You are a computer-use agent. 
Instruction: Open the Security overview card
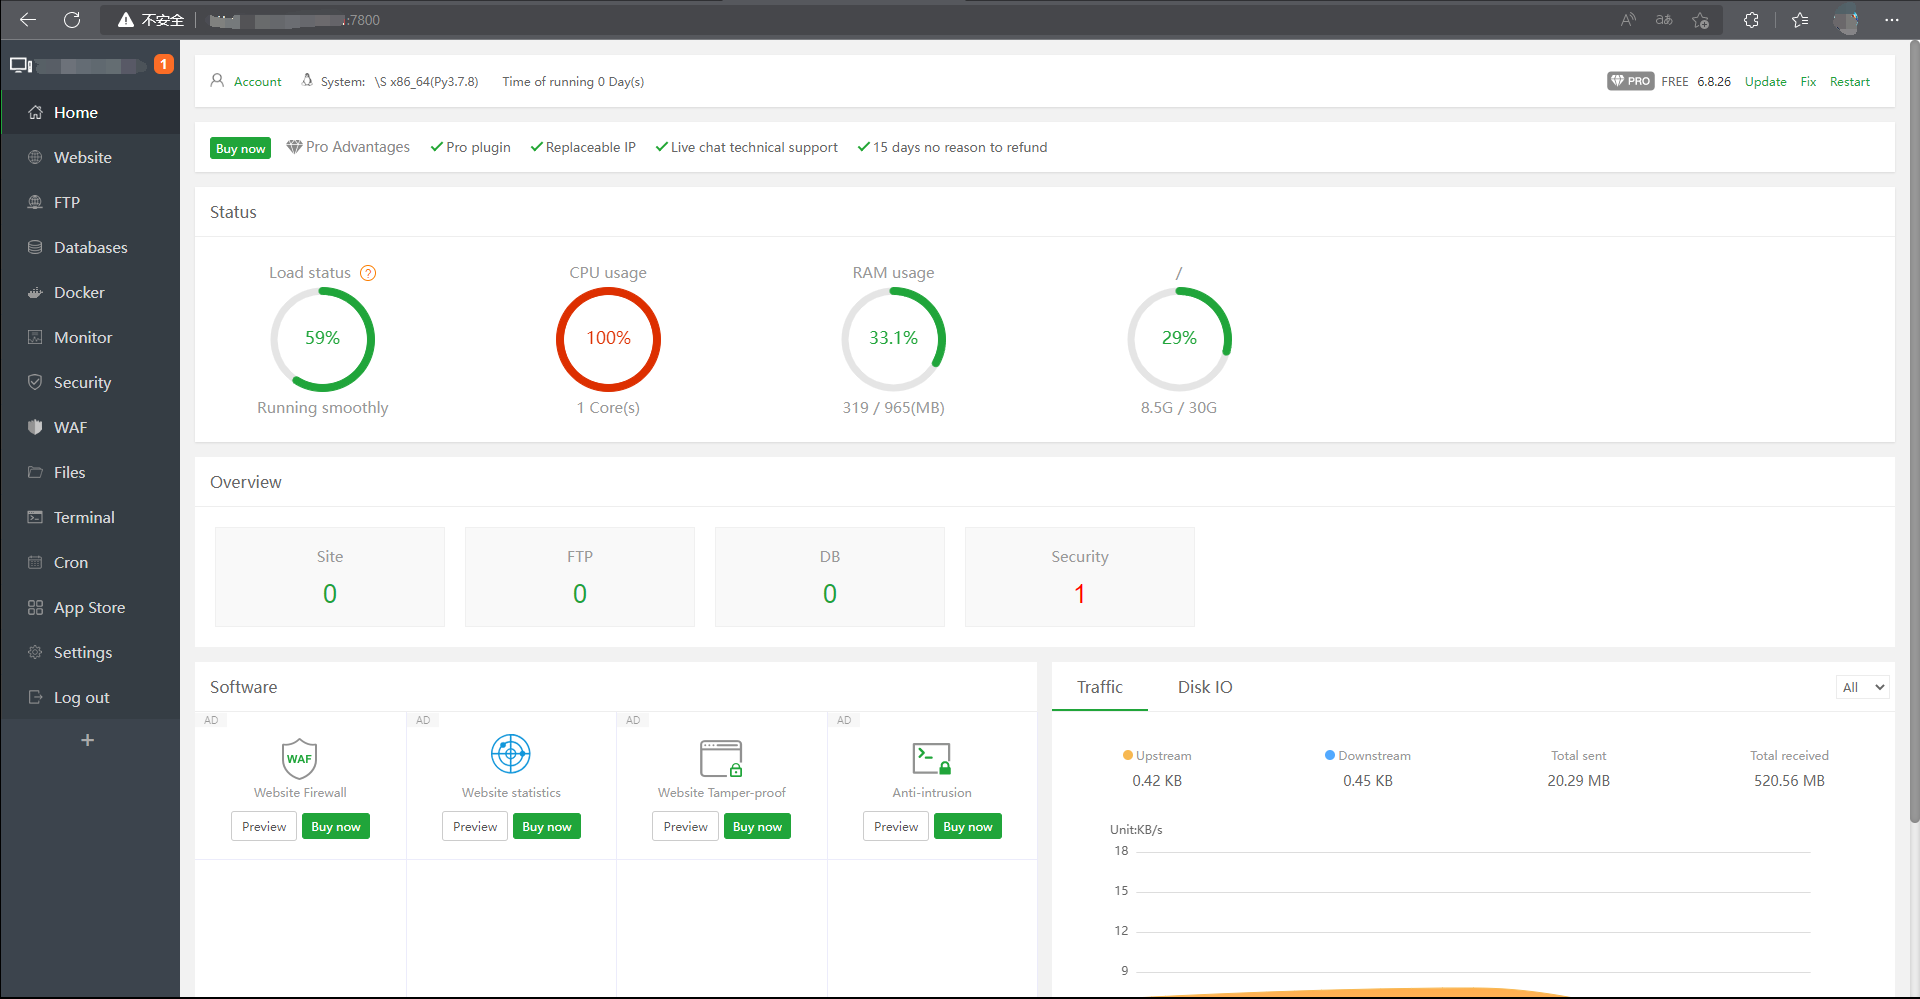[1079, 577]
